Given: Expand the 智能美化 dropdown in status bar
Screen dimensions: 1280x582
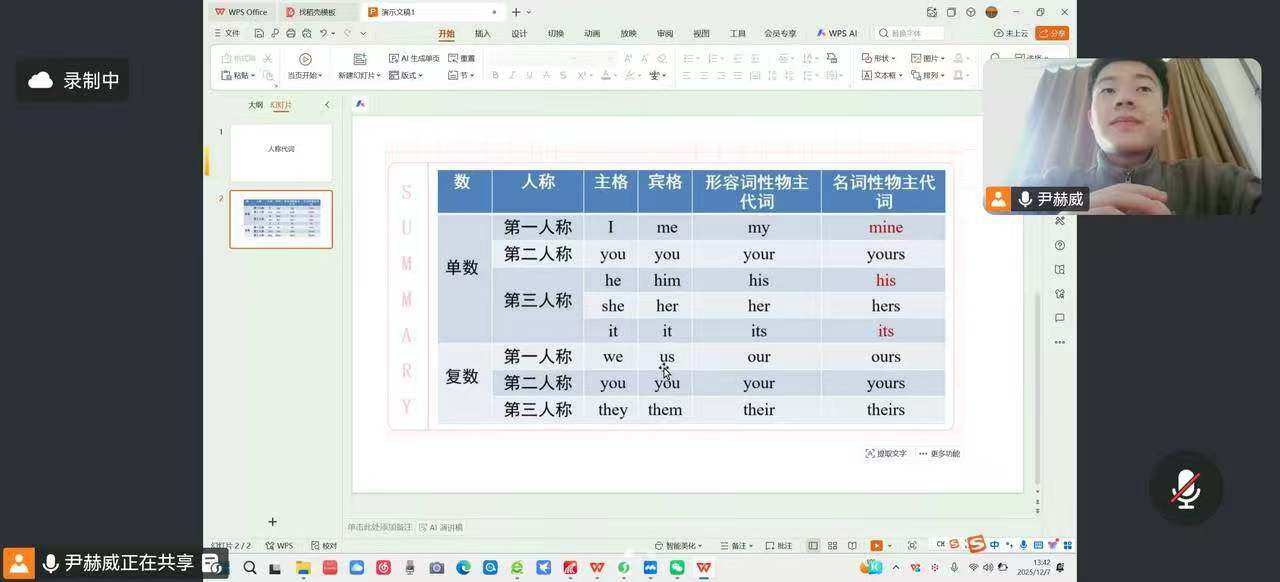Looking at the screenshot, I should coord(679,546).
